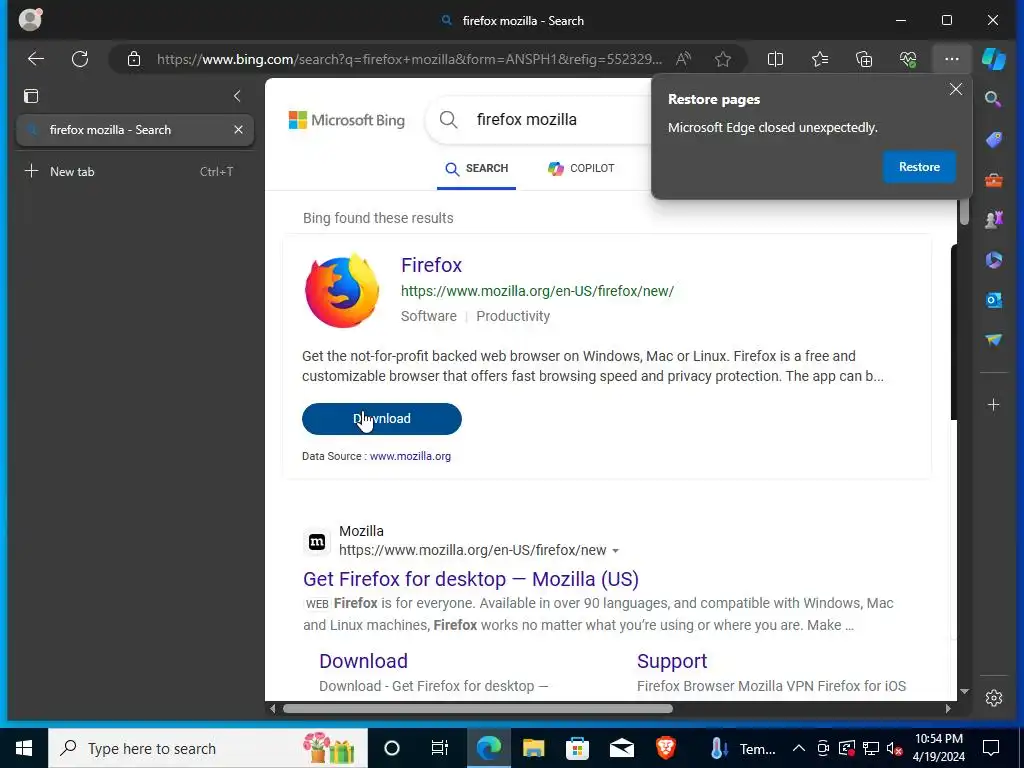Click the sidebar search magnifier icon
This screenshot has width=1024, height=768.
coord(993,99)
